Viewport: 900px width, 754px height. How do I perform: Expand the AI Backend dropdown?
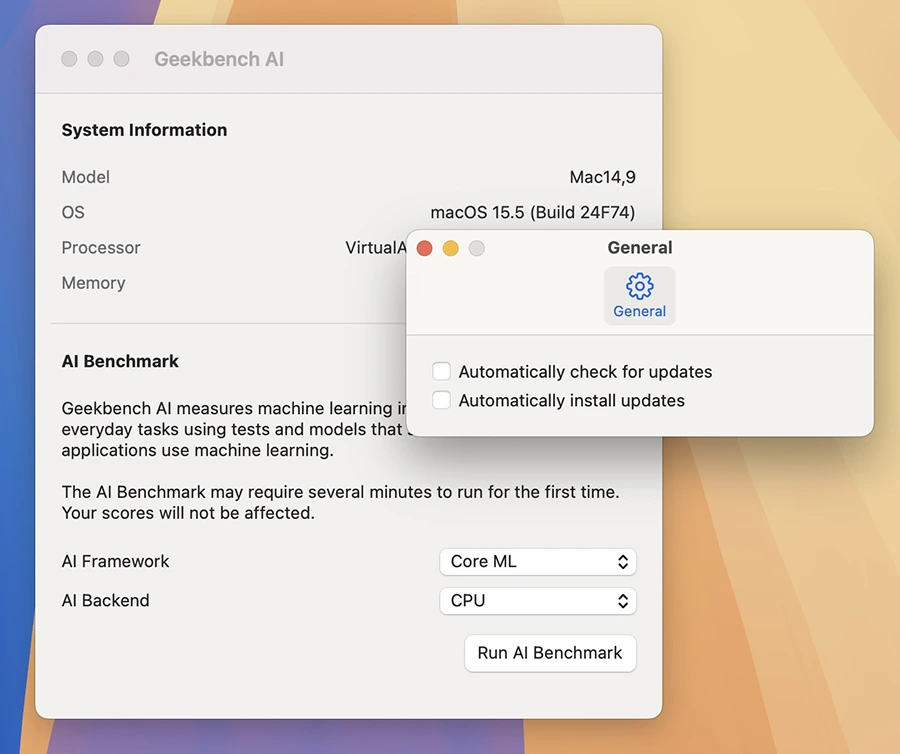click(537, 601)
